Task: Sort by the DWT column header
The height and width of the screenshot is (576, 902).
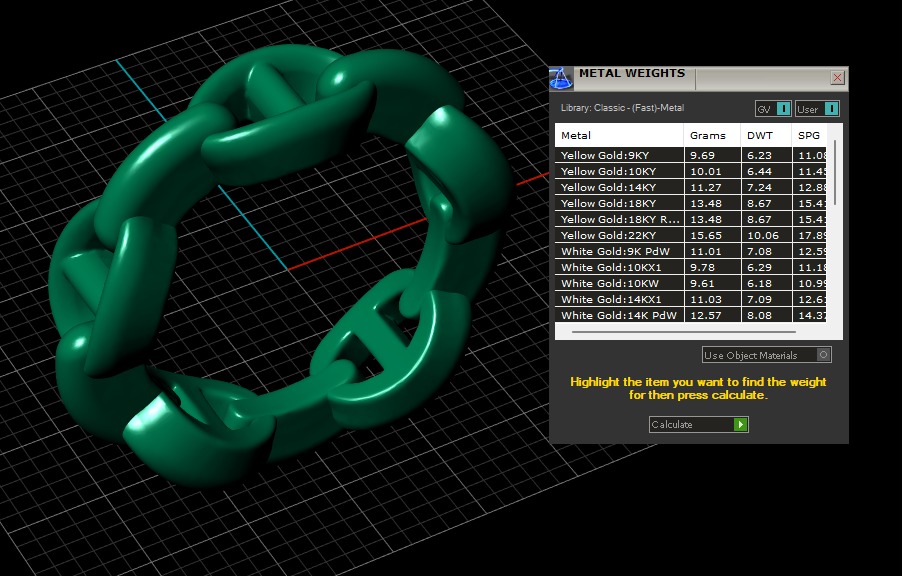Action: coord(766,135)
